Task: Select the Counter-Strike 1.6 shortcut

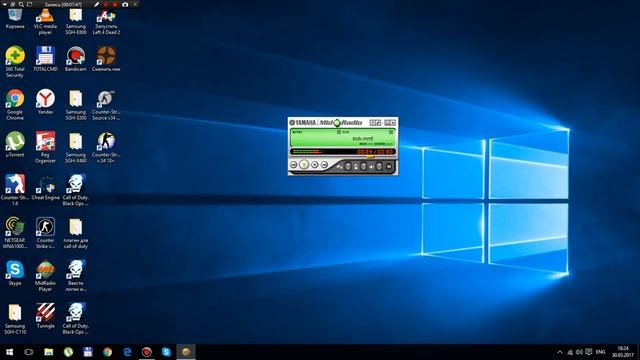Action: (x=15, y=190)
